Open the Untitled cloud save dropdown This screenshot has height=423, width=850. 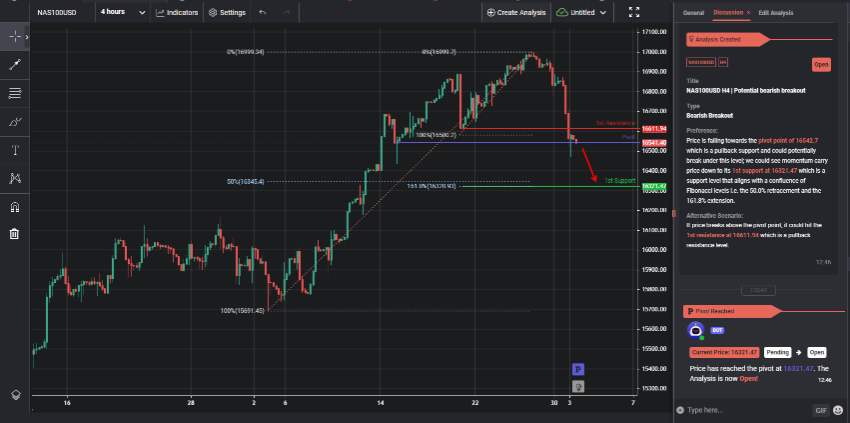pyautogui.click(x=581, y=12)
